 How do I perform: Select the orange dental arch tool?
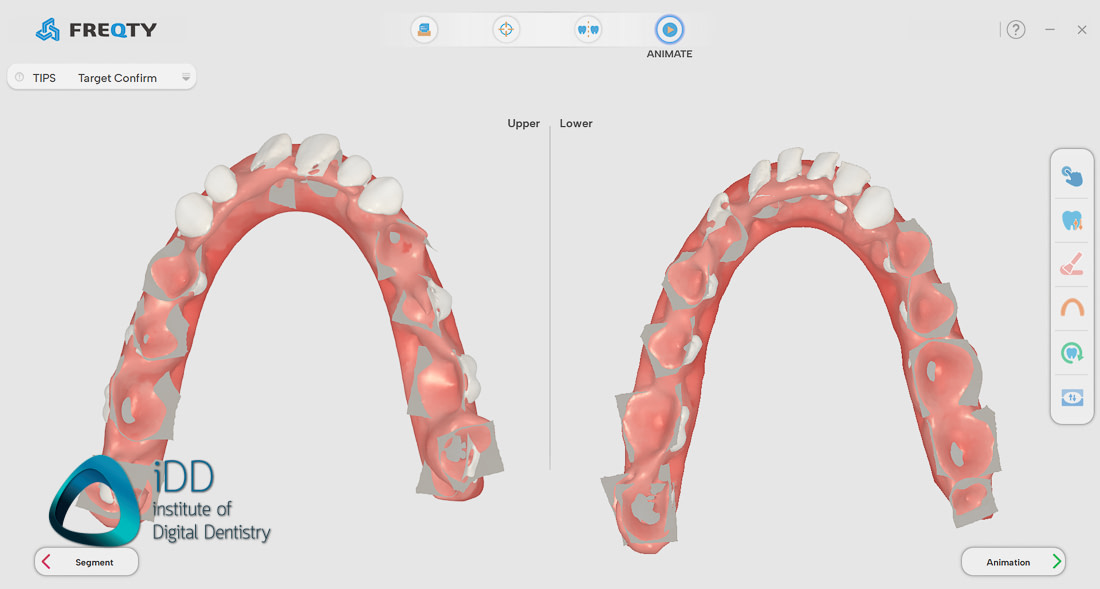coord(1072,309)
